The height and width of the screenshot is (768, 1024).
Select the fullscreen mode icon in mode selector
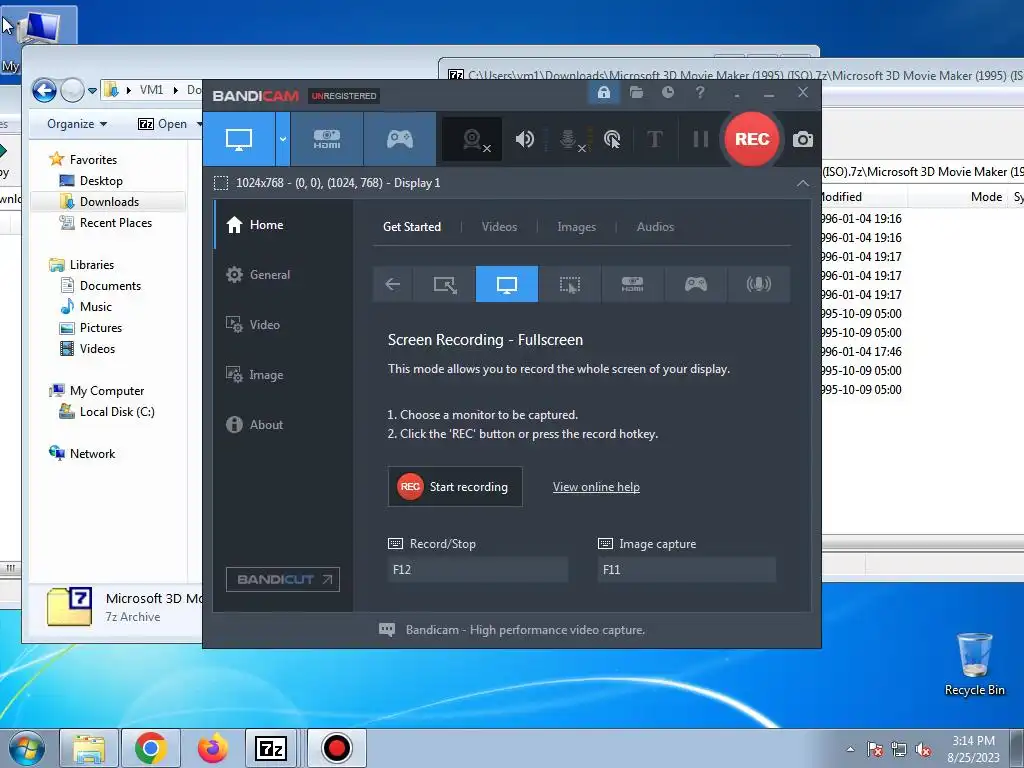click(507, 284)
